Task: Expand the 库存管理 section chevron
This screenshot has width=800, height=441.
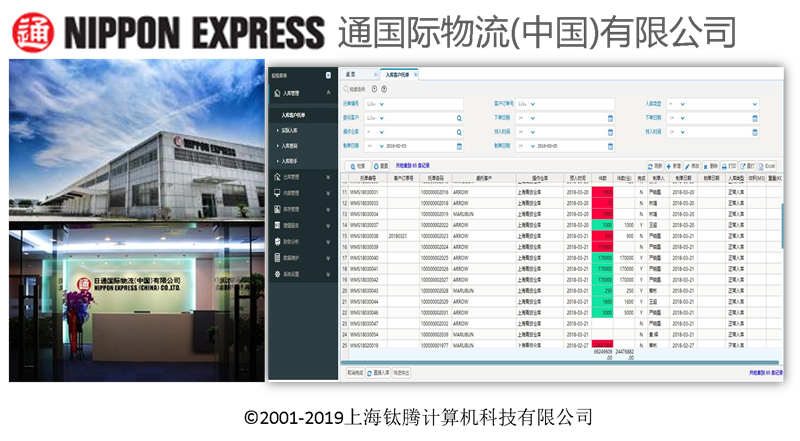Action: [328, 209]
